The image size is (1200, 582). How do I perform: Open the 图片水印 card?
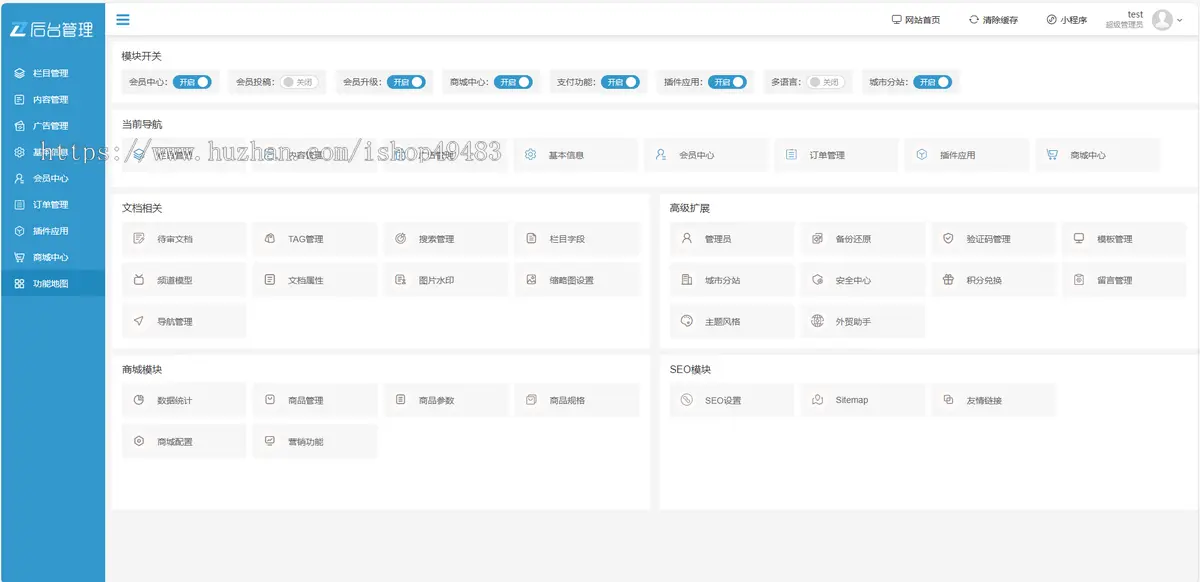coord(446,280)
